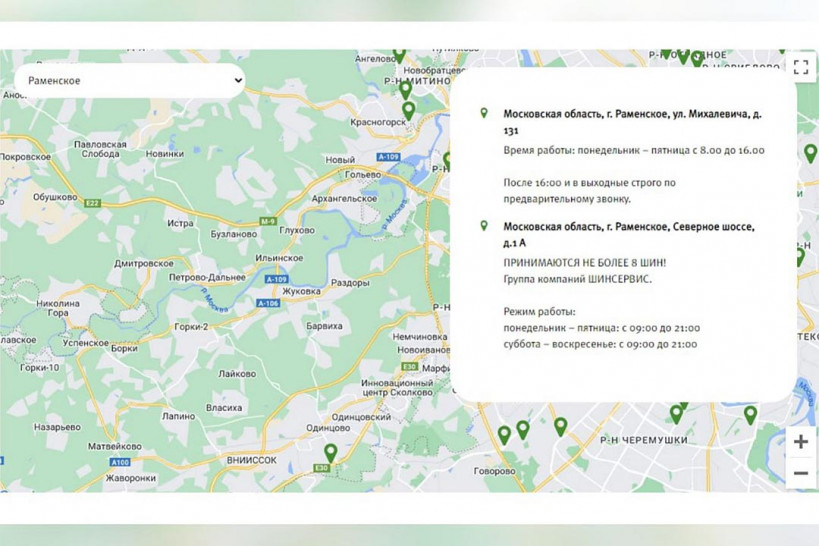Open the Раменское city dropdown
The image size is (819, 546).
130,80
